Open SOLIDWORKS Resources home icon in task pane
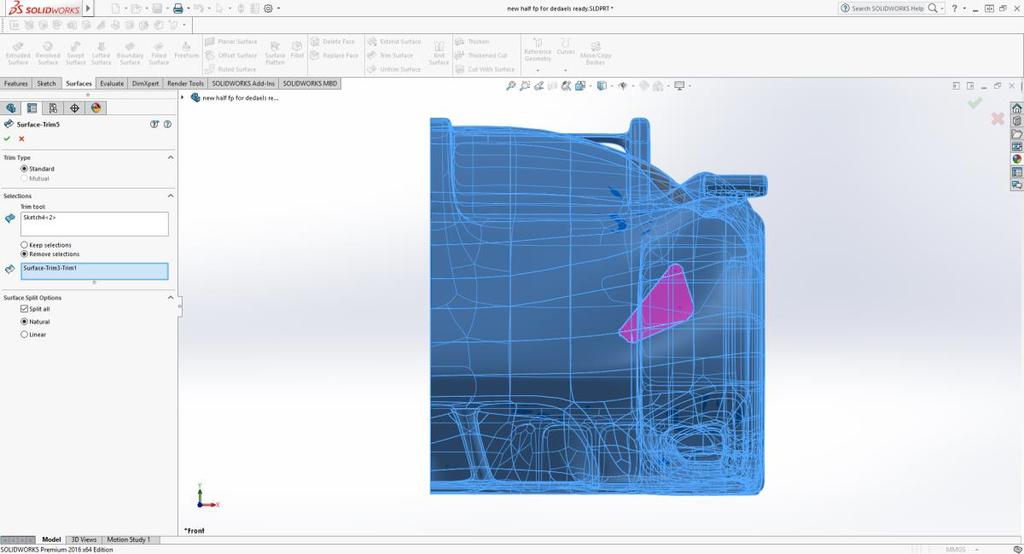The width and height of the screenshot is (1024, 554). click(x=1017, y=108)
